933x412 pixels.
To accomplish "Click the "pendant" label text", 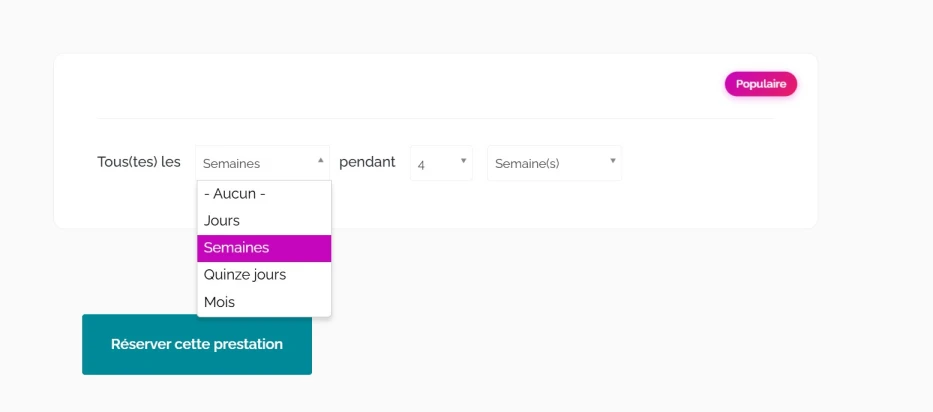I will tap(367, 162).
